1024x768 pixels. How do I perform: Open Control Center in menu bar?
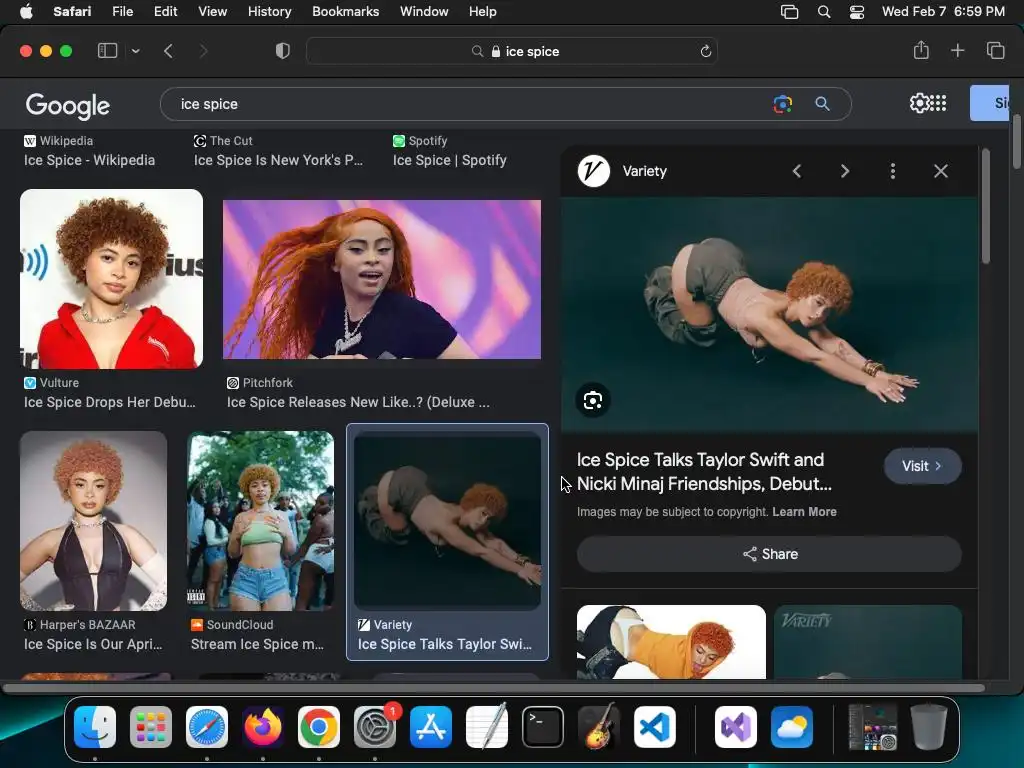pyautogui.click(x=857, y=11)
